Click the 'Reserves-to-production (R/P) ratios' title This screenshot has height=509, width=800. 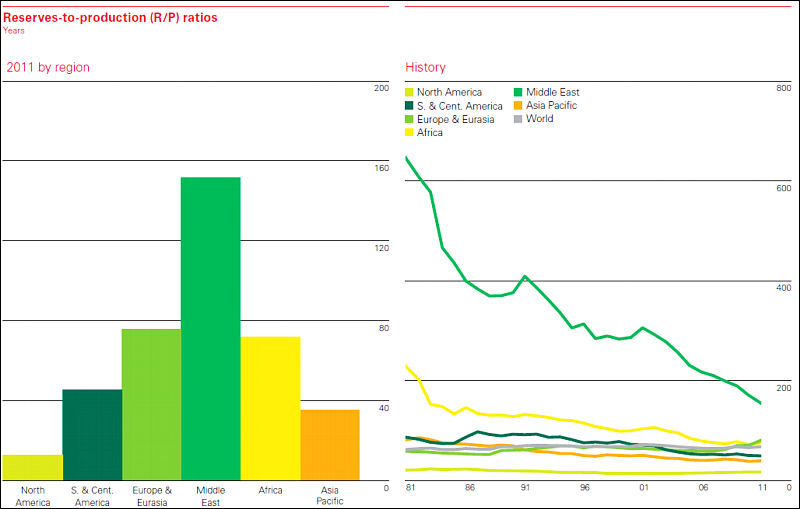(110, 18)
